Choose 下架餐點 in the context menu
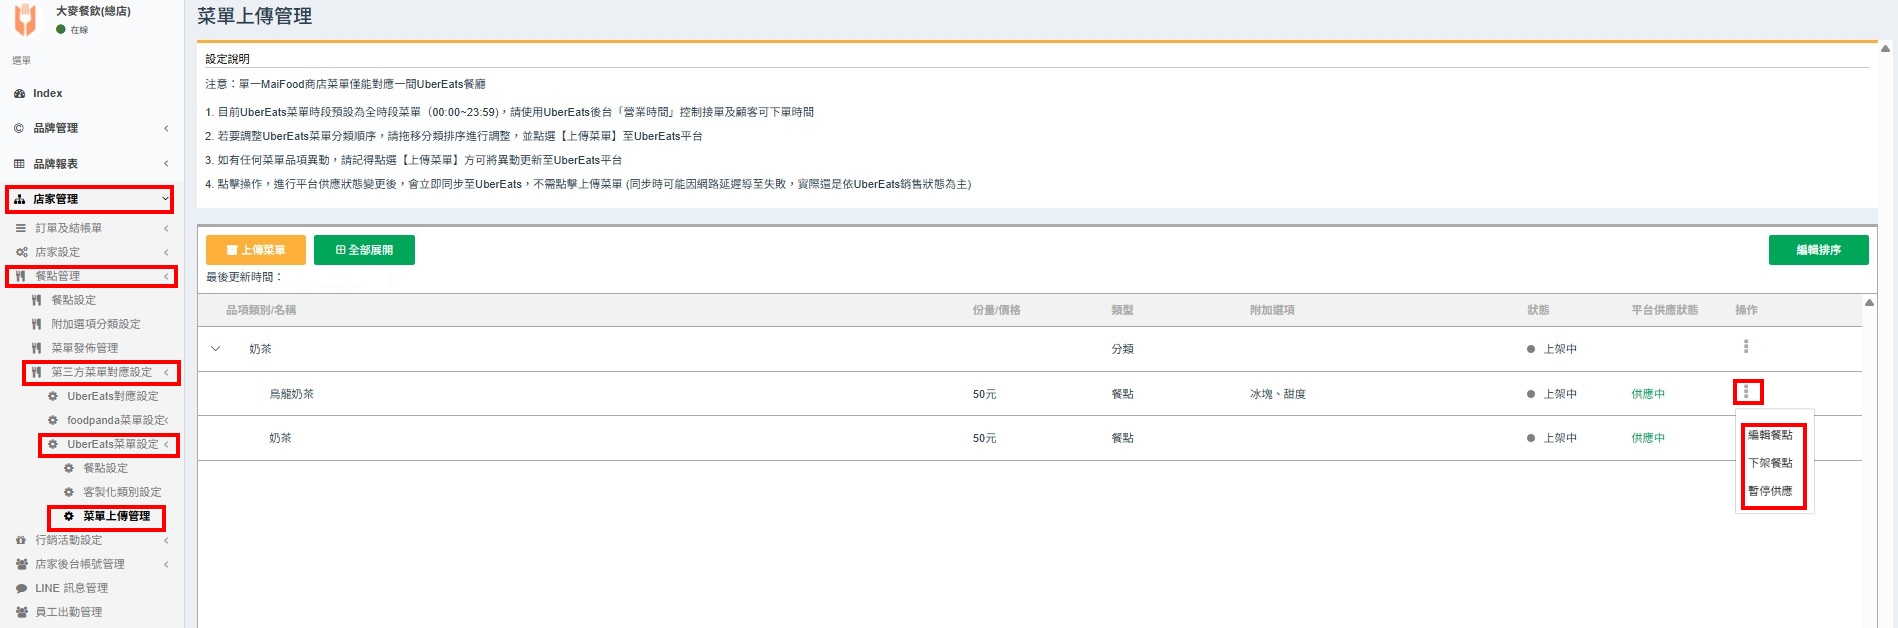Screen dimensions: 1898x628 point(1770,463)
